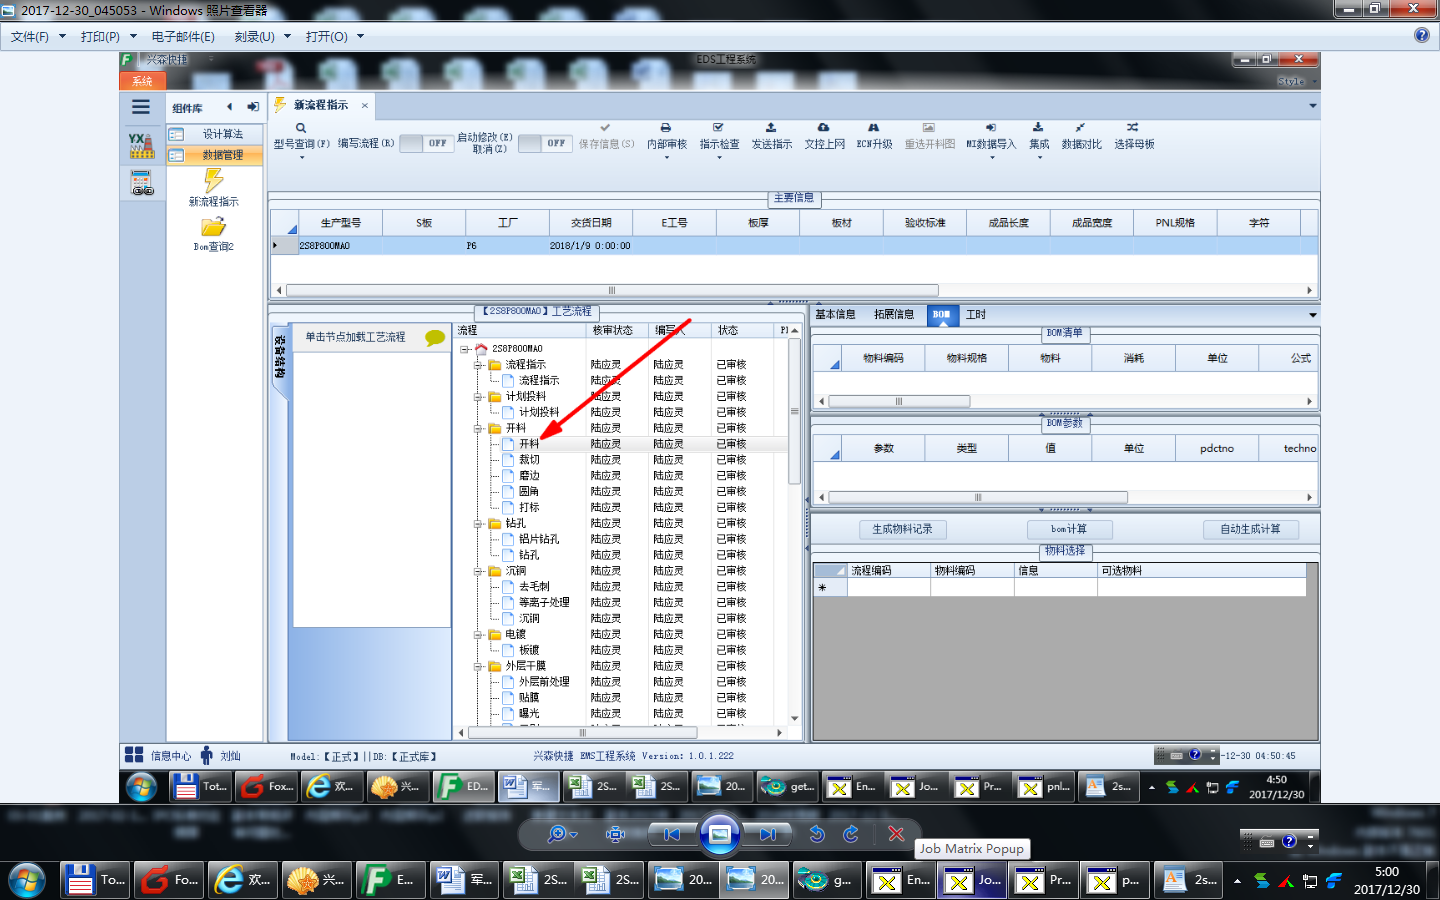The width and height of the screenshot is (1440, 900).
Task: Click the 集成 download icon
Action: point(1038,128)
